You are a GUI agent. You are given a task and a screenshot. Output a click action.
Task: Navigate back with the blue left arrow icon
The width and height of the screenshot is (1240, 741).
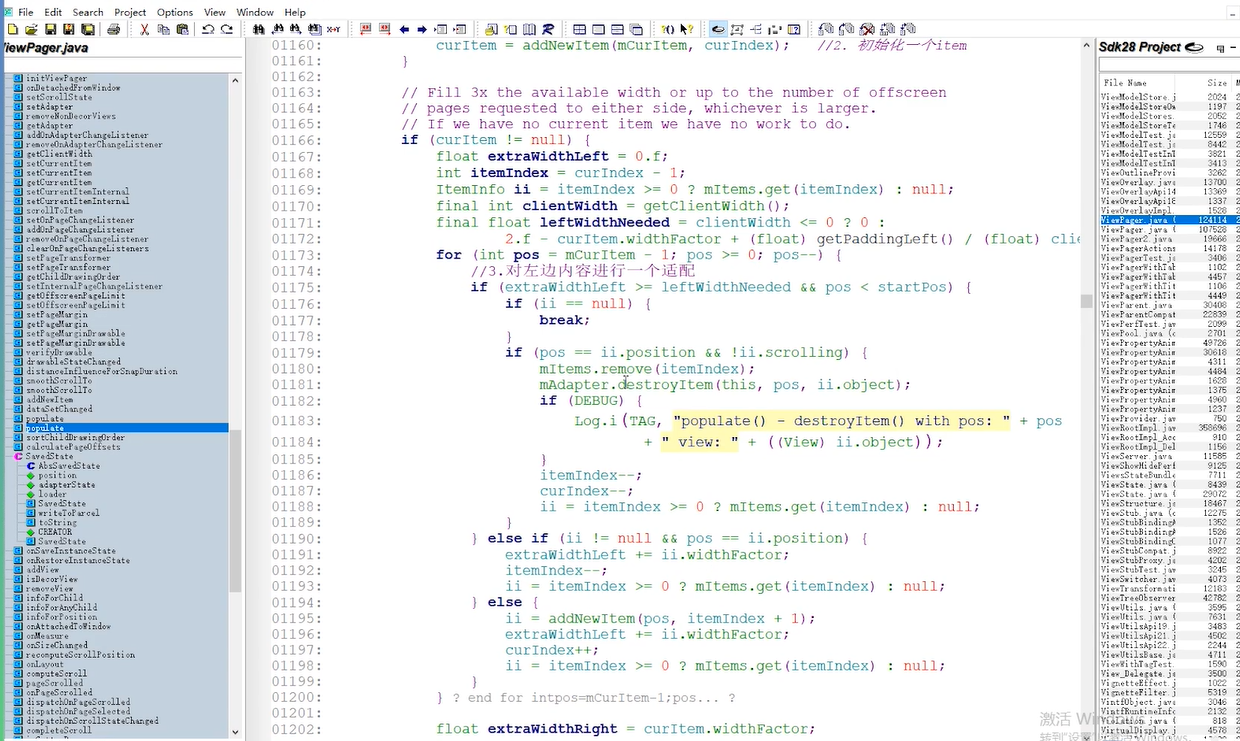(x=403, y=30)
